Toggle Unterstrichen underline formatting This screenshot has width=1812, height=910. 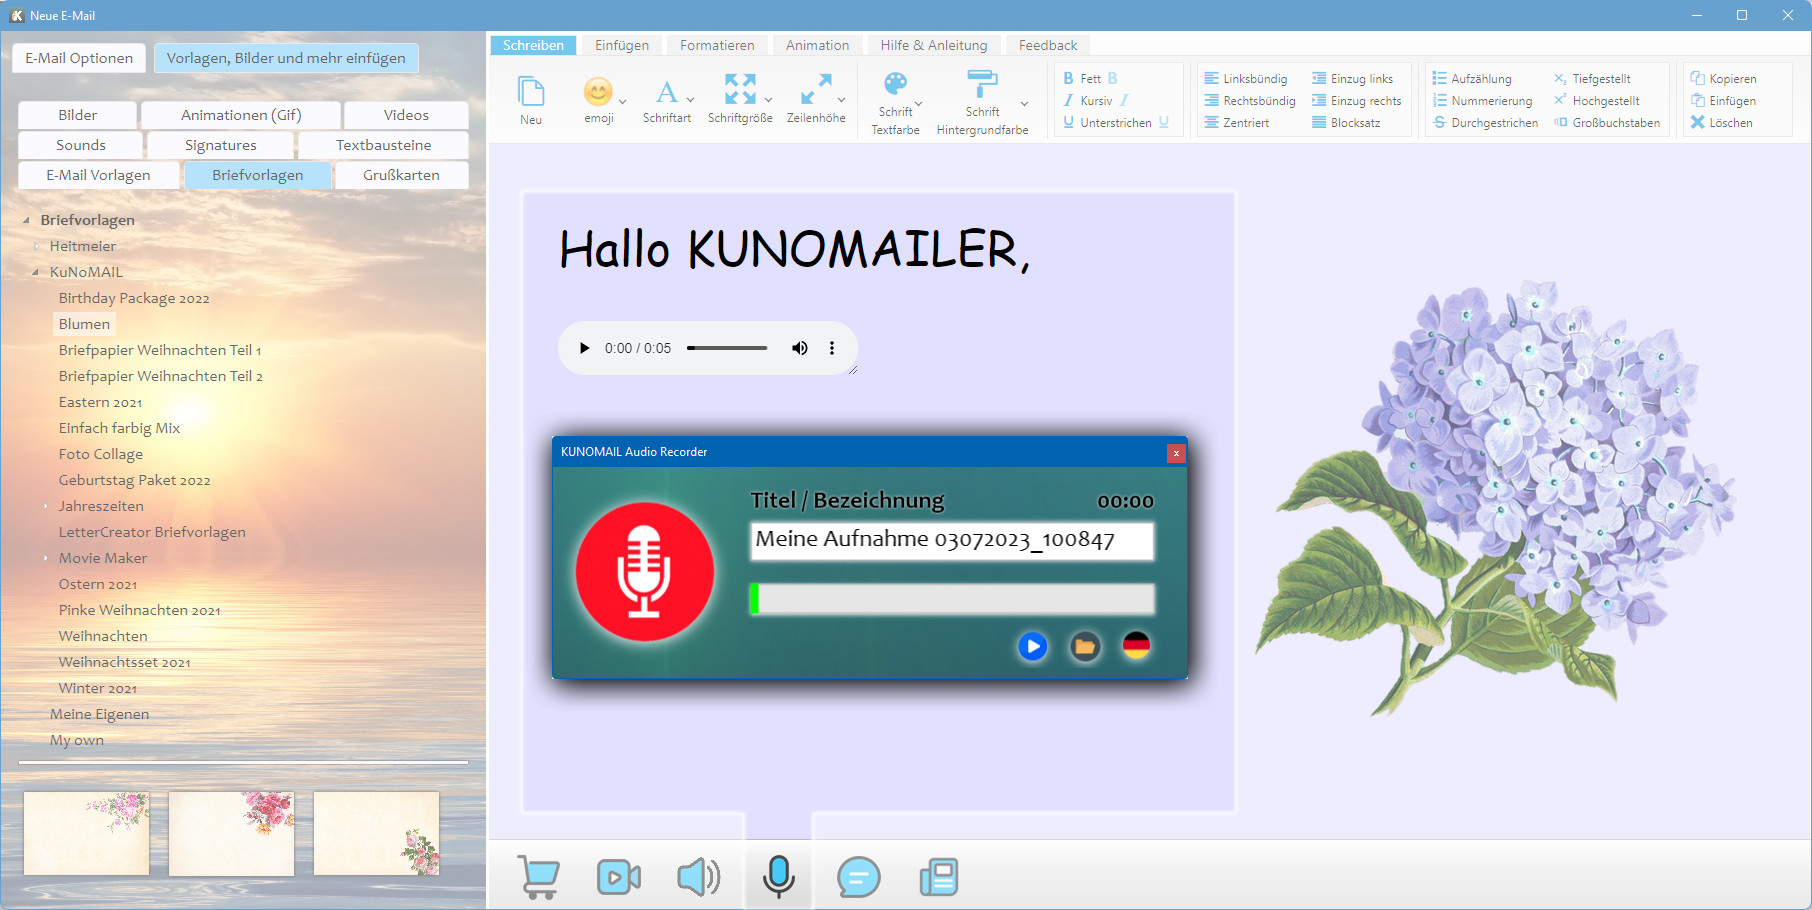tap(1115, 122)
